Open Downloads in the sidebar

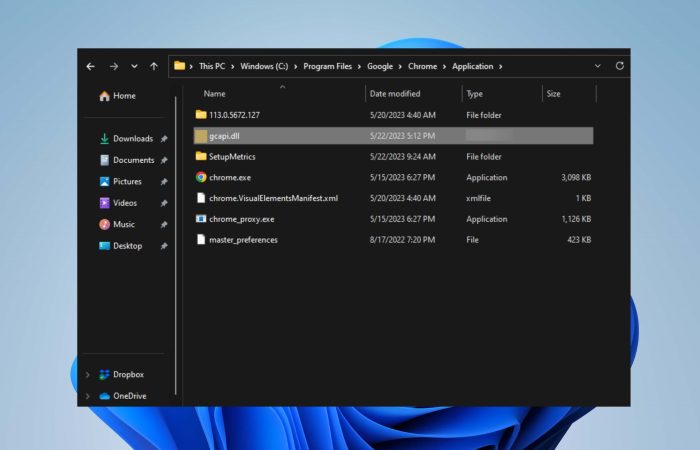133,139
